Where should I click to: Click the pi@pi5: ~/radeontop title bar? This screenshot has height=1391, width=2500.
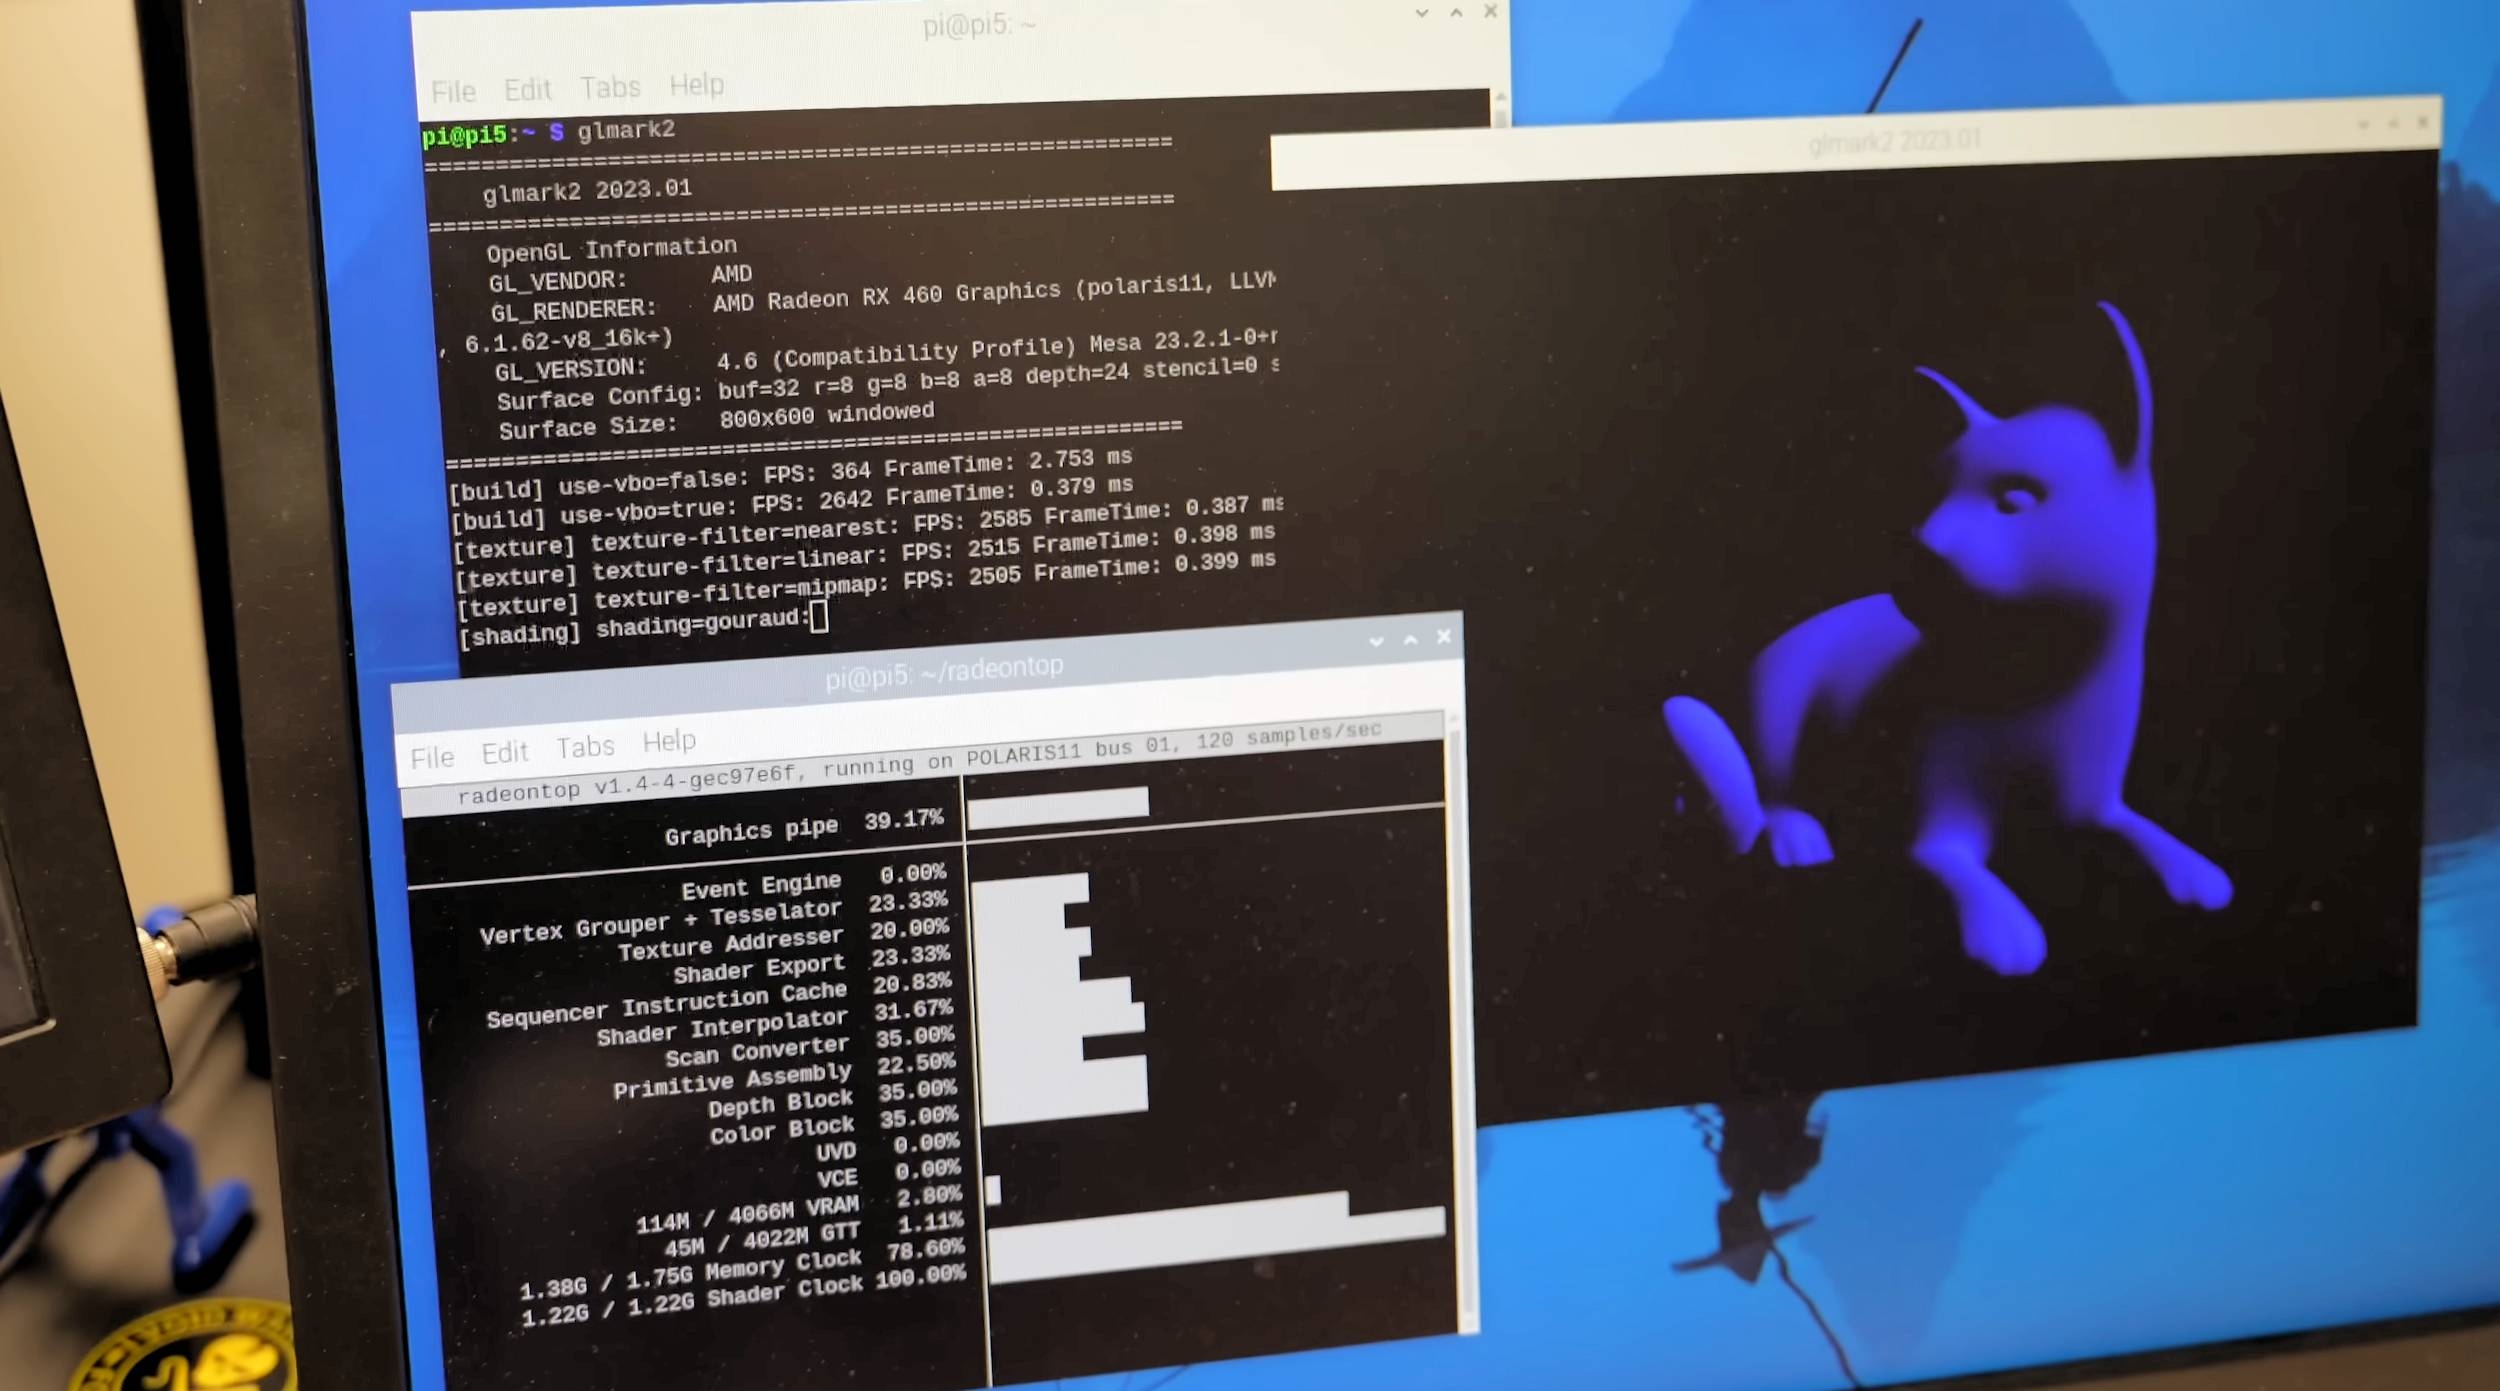(x=943, y=671)
